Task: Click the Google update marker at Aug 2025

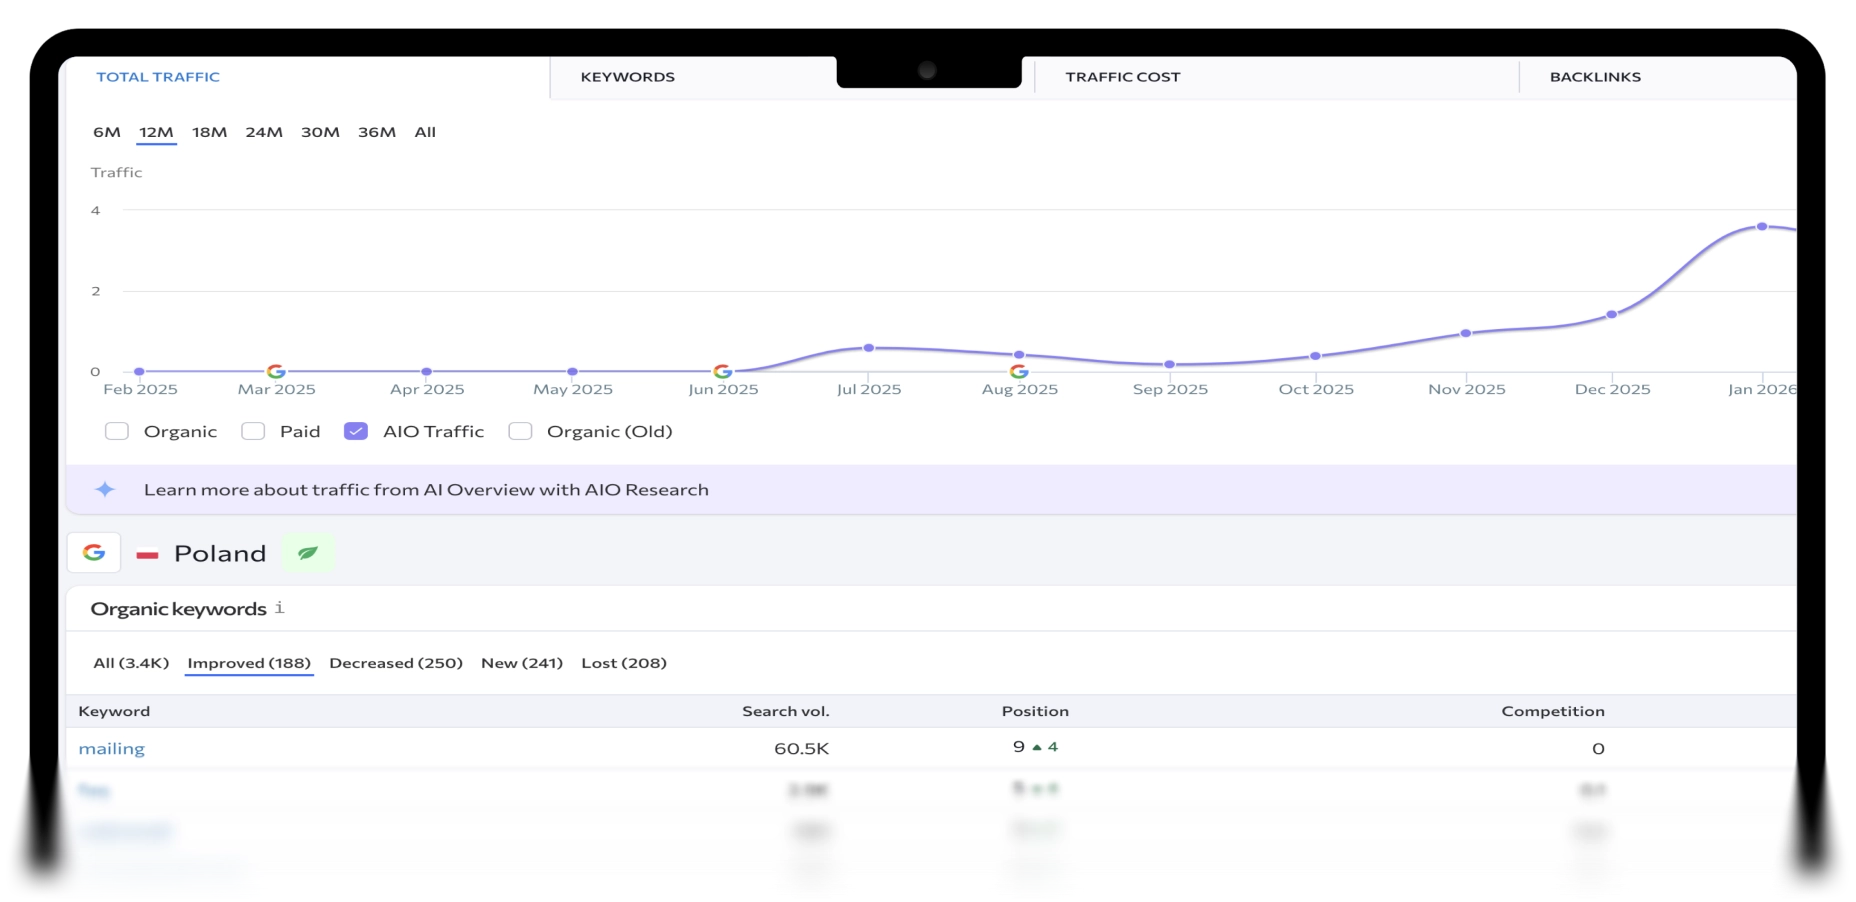Action: 1019,371
